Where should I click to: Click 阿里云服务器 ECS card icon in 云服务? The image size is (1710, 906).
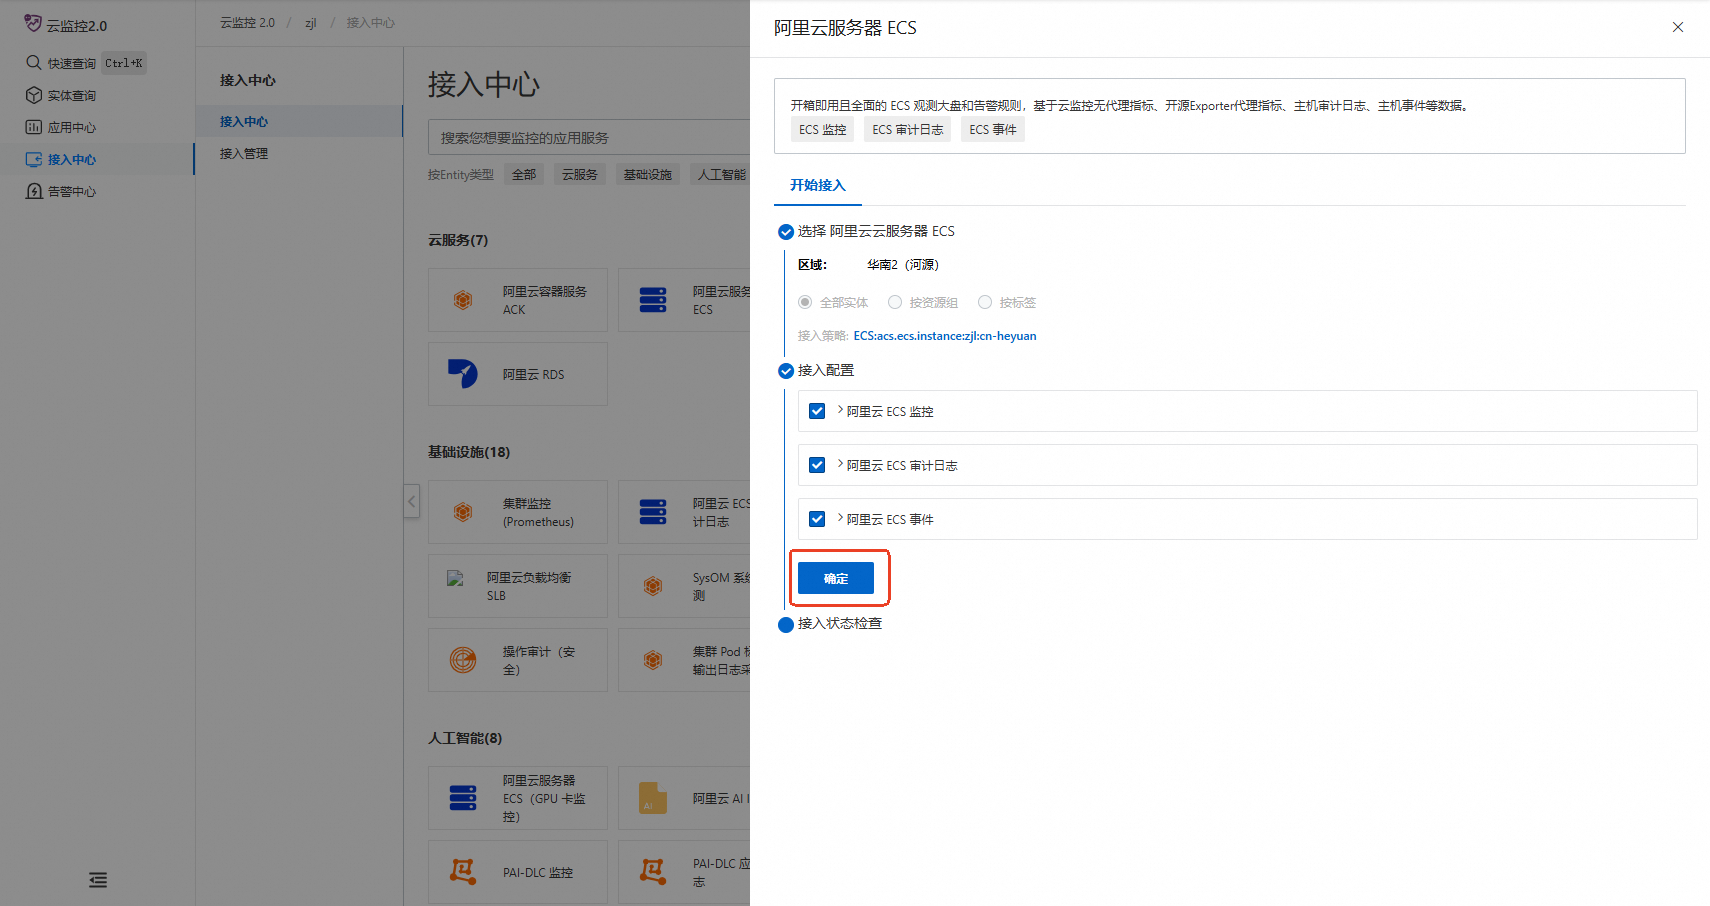[653, 299]
